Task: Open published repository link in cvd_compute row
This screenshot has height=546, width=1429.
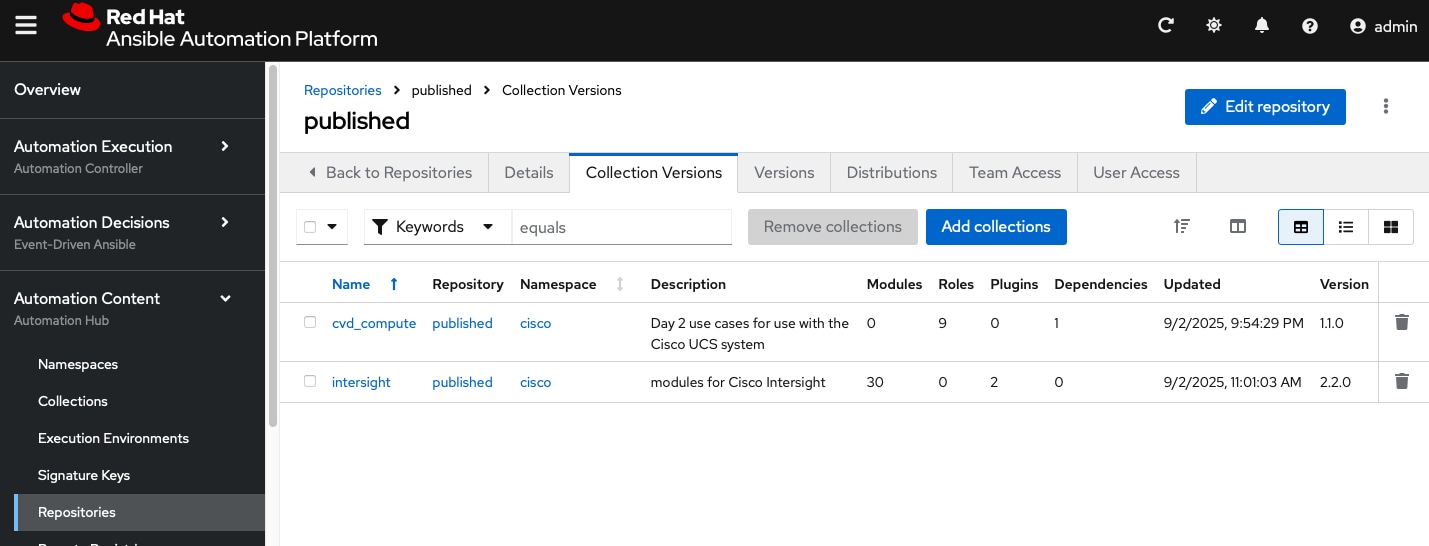Action: tap(462, 323)
